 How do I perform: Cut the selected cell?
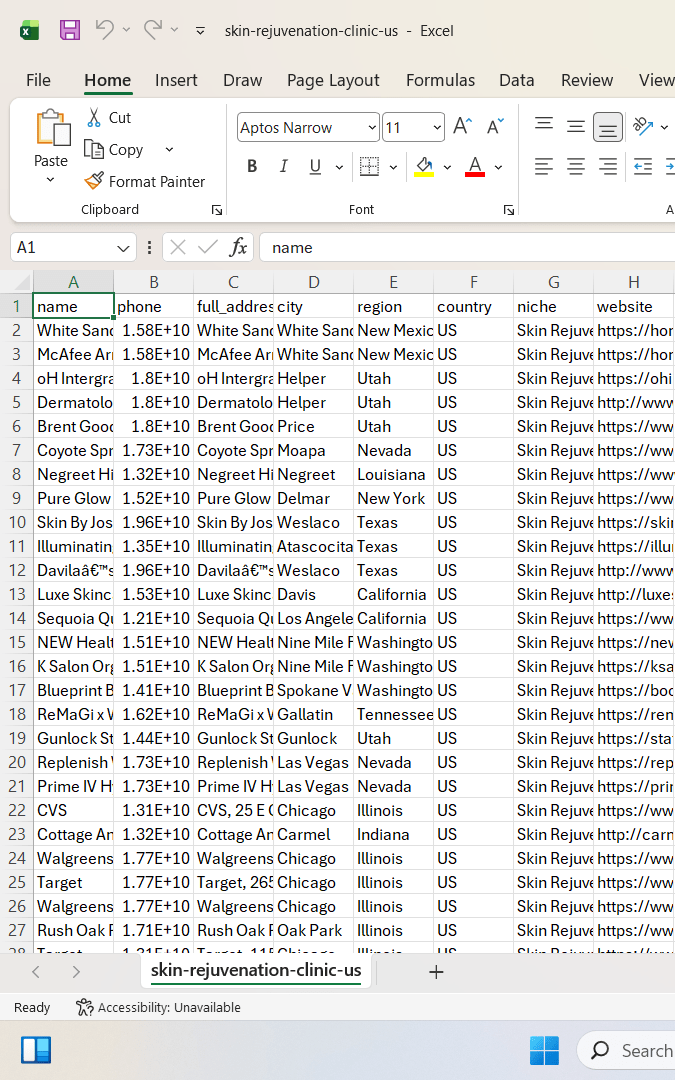pos(109,118)
